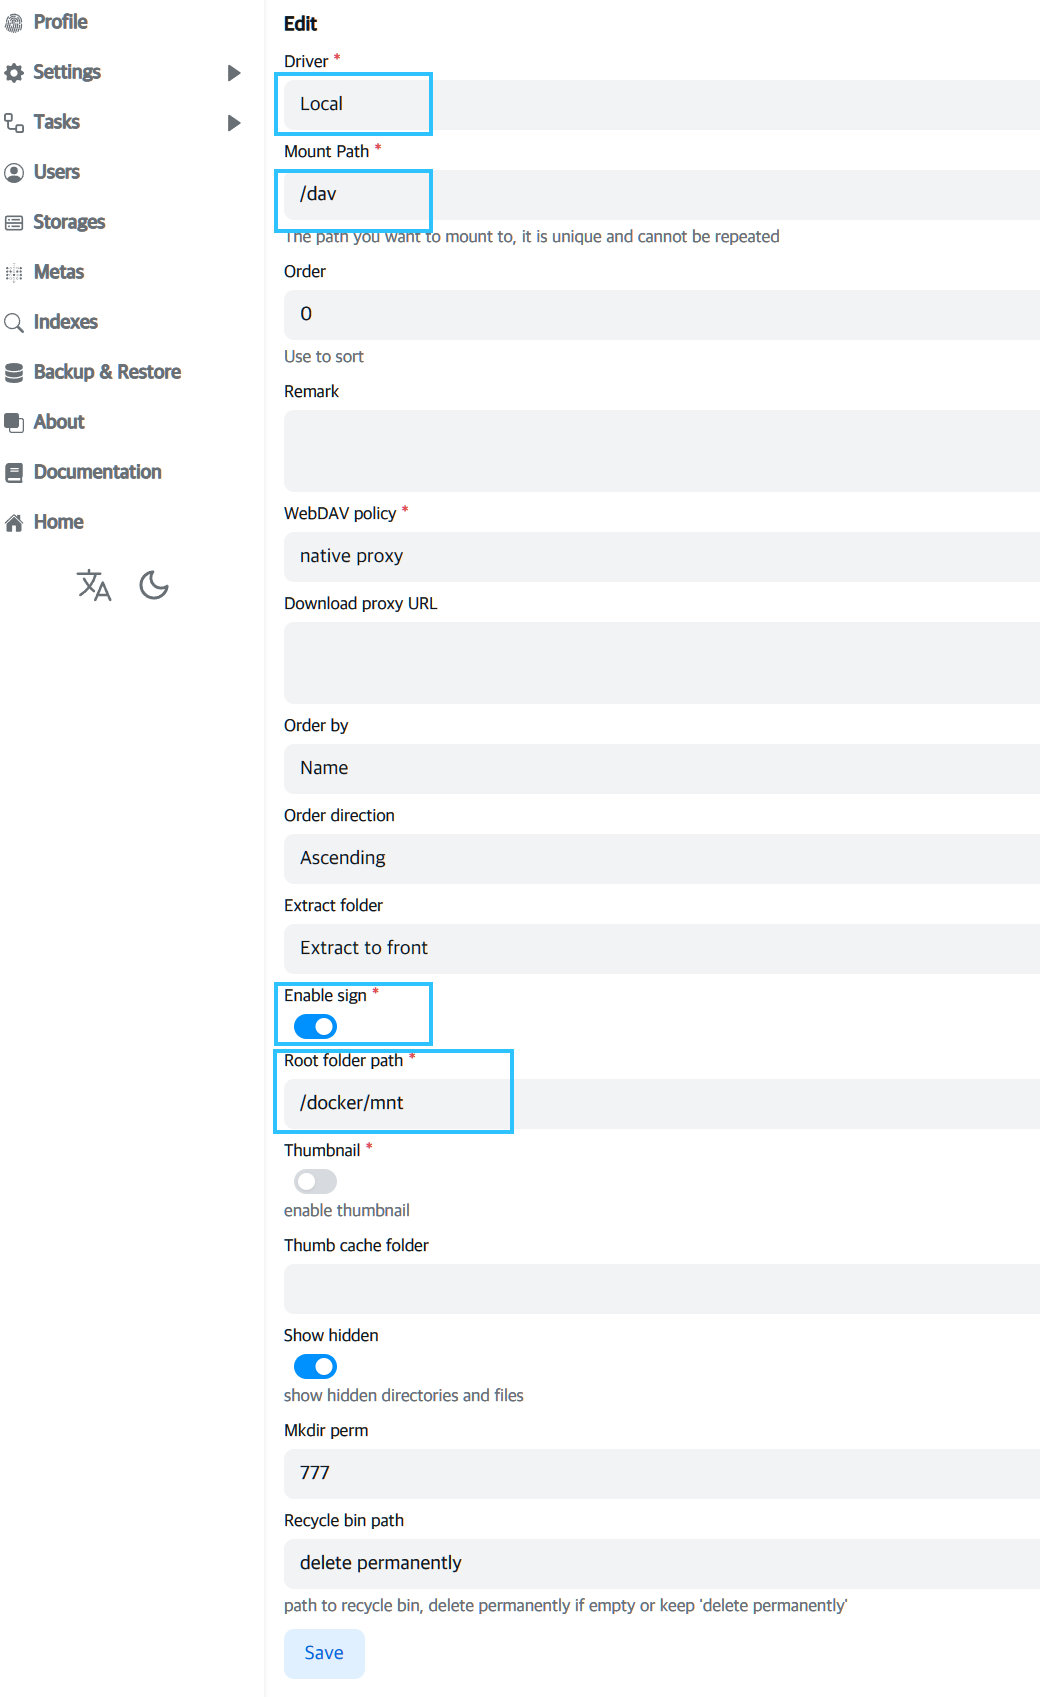Viewport: 1040px width, 1697px height.
Task: Expand the Settings submenu arrow
Action: 234,73
